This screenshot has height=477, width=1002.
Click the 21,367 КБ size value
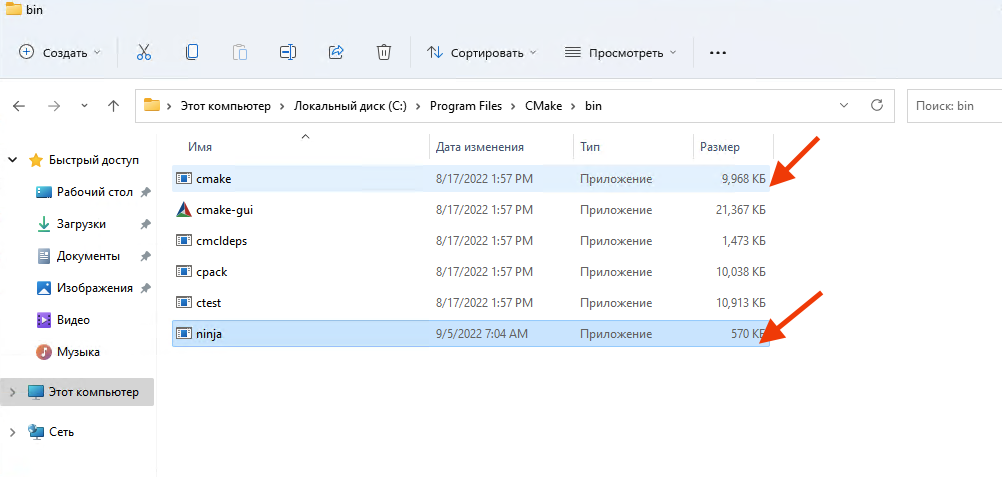741,210
